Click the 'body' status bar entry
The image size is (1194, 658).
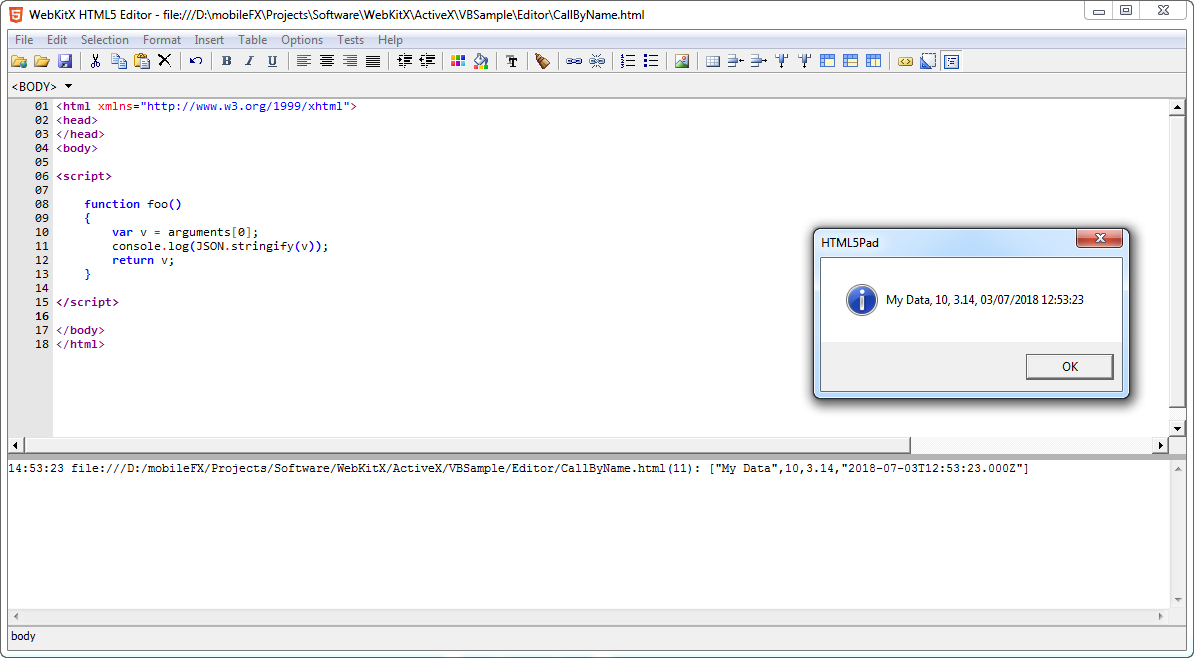tap(24, 636)
